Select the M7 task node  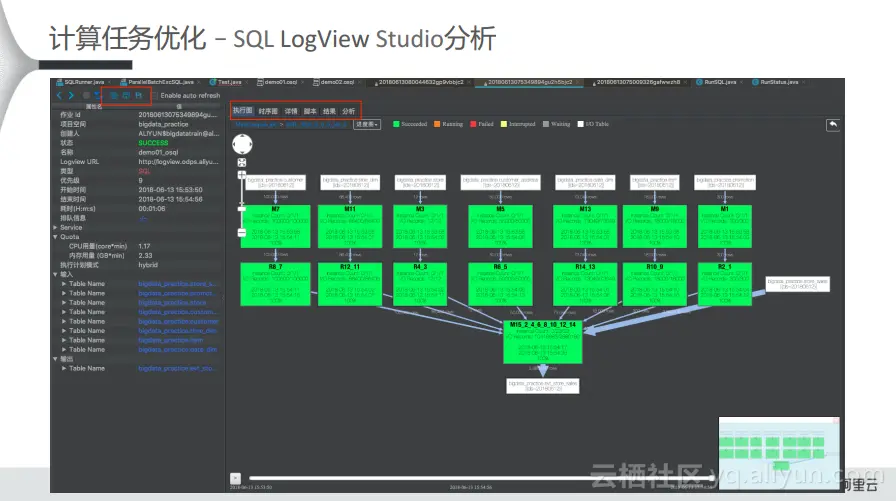(x=275, y=226)
